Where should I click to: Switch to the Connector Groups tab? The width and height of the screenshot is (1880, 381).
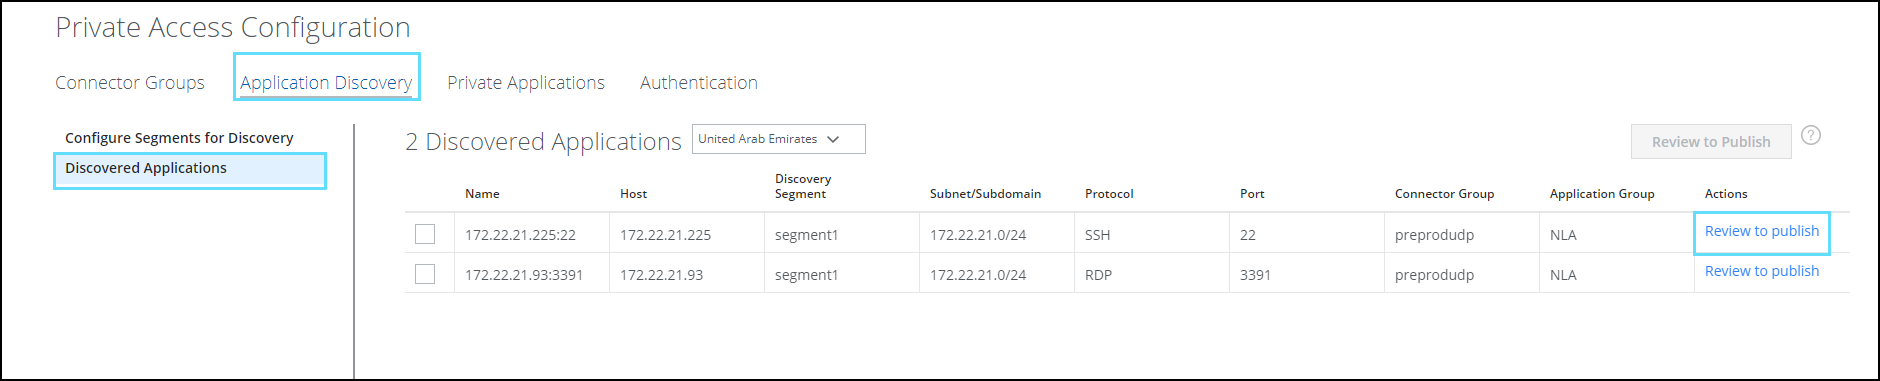(130, 83)
